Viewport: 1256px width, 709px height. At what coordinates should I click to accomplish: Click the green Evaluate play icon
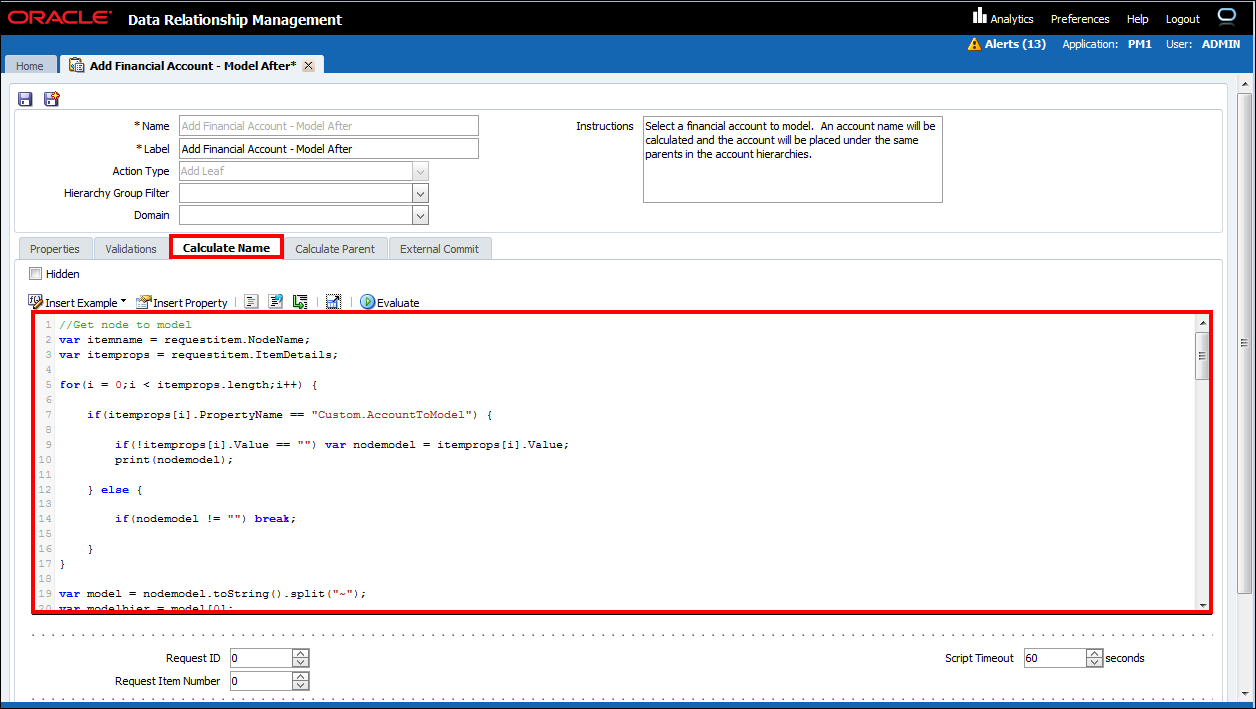coord(367,302)
